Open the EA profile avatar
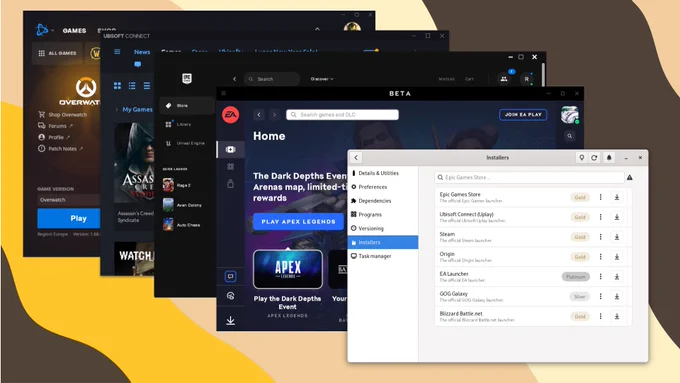This screenshot has width=680, height=383. pos(569,115)
